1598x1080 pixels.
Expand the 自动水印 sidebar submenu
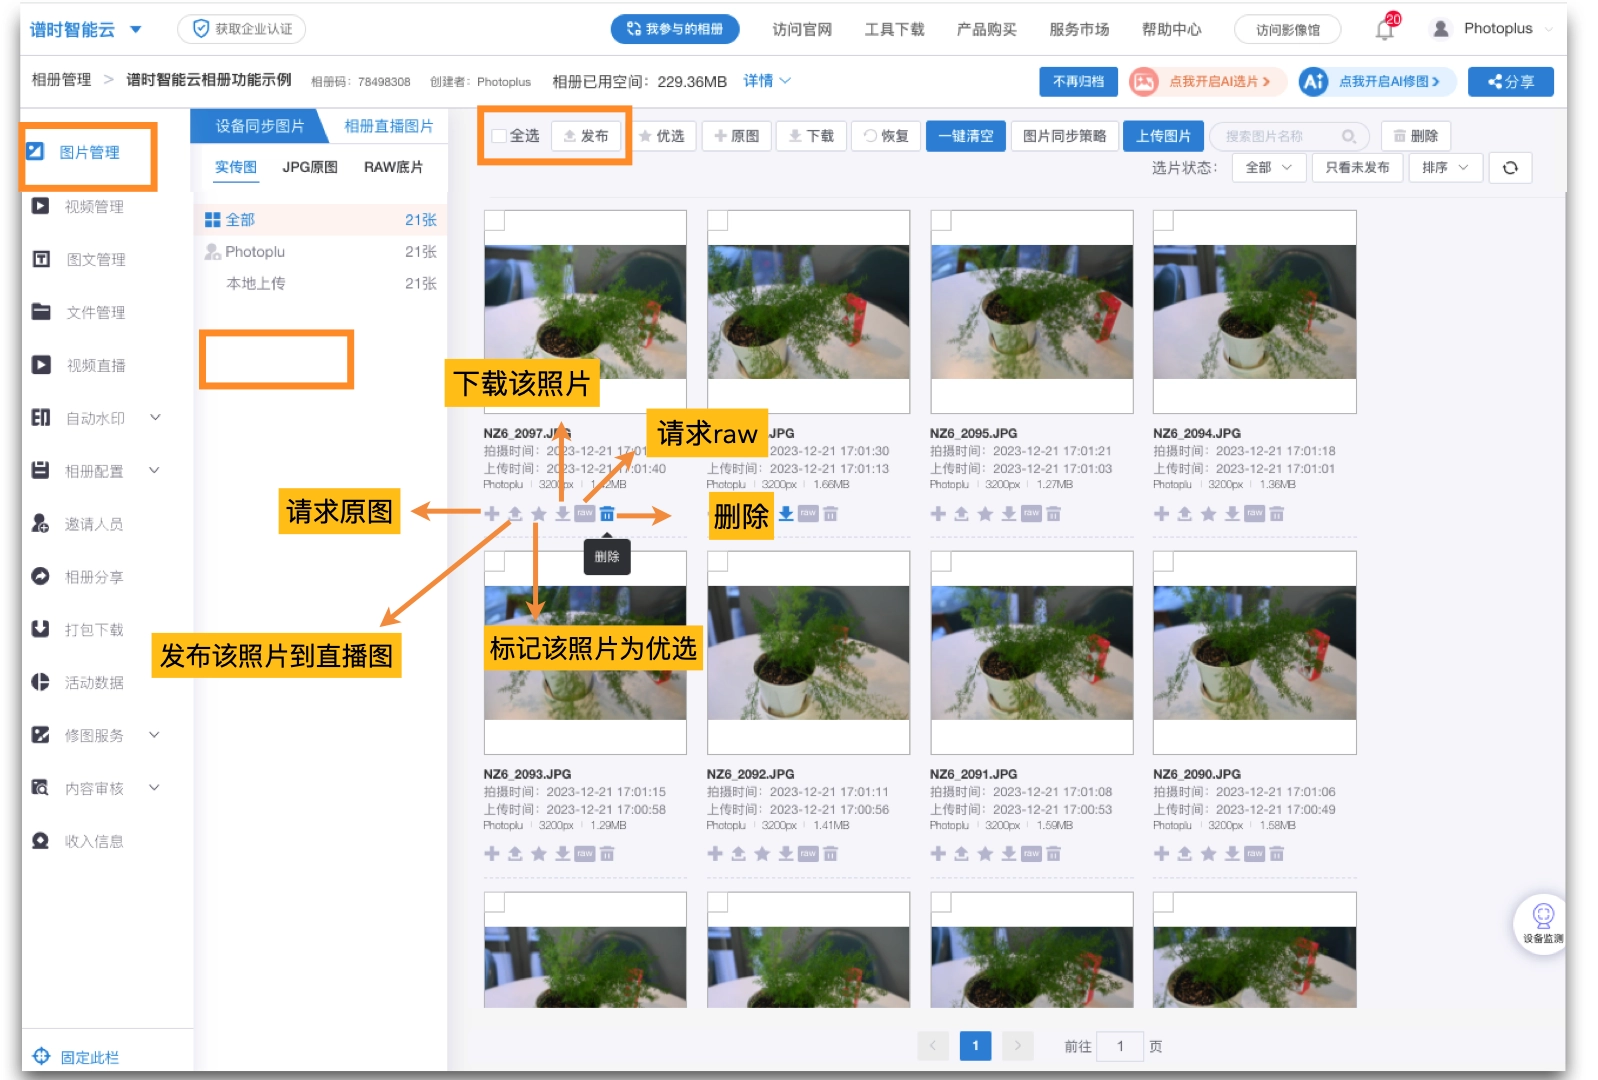(x=155, y=418)
